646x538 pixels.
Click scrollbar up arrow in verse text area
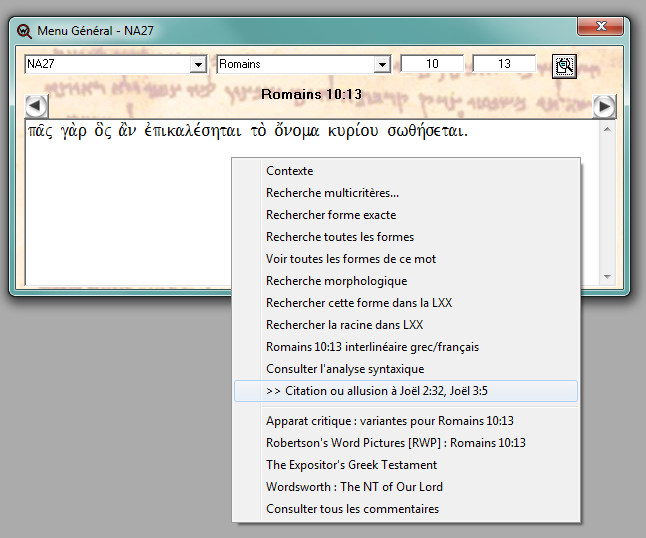click(x=607, y=129)
